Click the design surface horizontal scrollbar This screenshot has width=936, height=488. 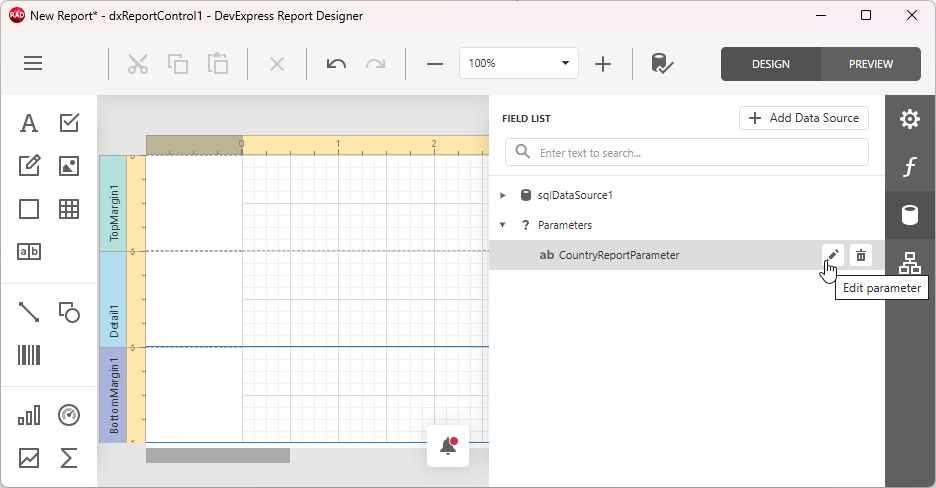pyautogui.click(x=218, y=456)
